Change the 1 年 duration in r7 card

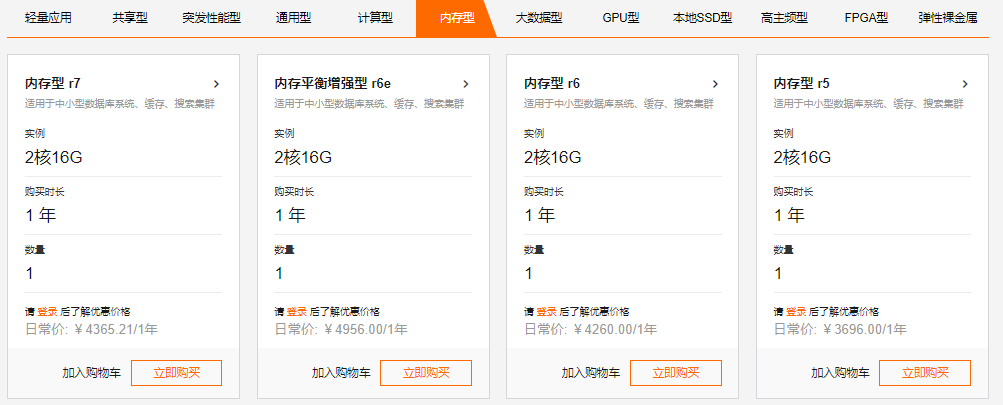point(41,215)
